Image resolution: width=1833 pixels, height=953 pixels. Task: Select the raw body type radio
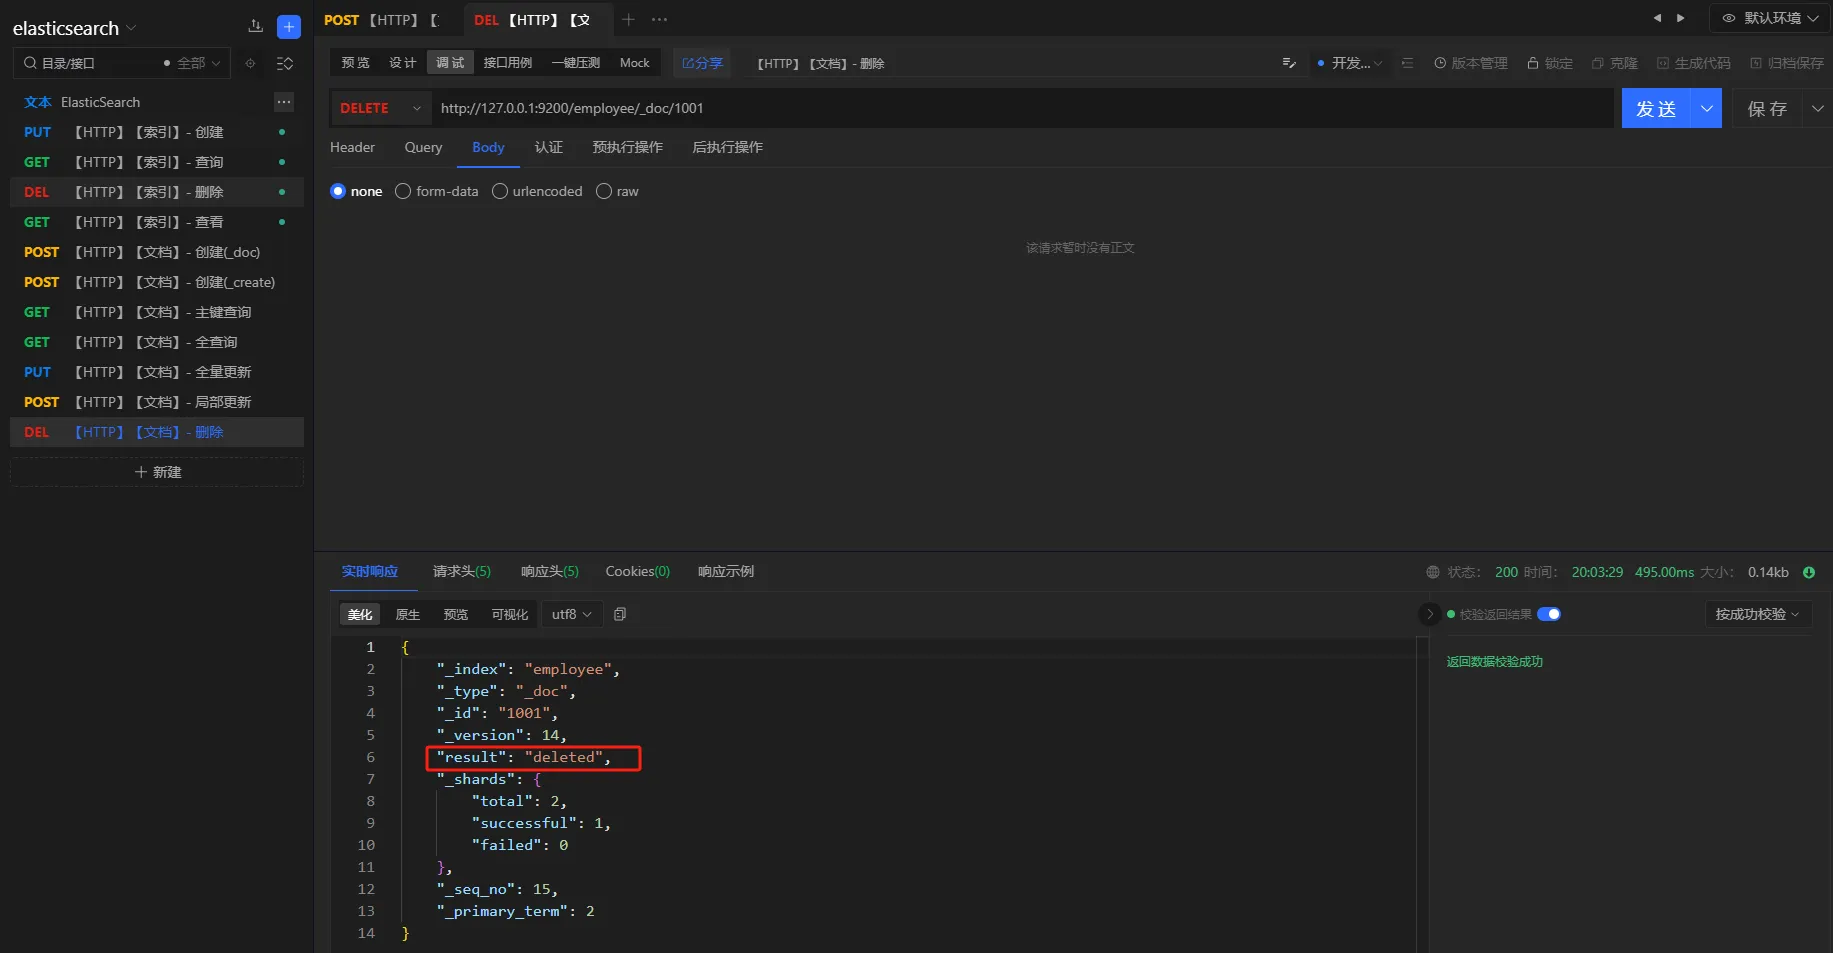604,191
